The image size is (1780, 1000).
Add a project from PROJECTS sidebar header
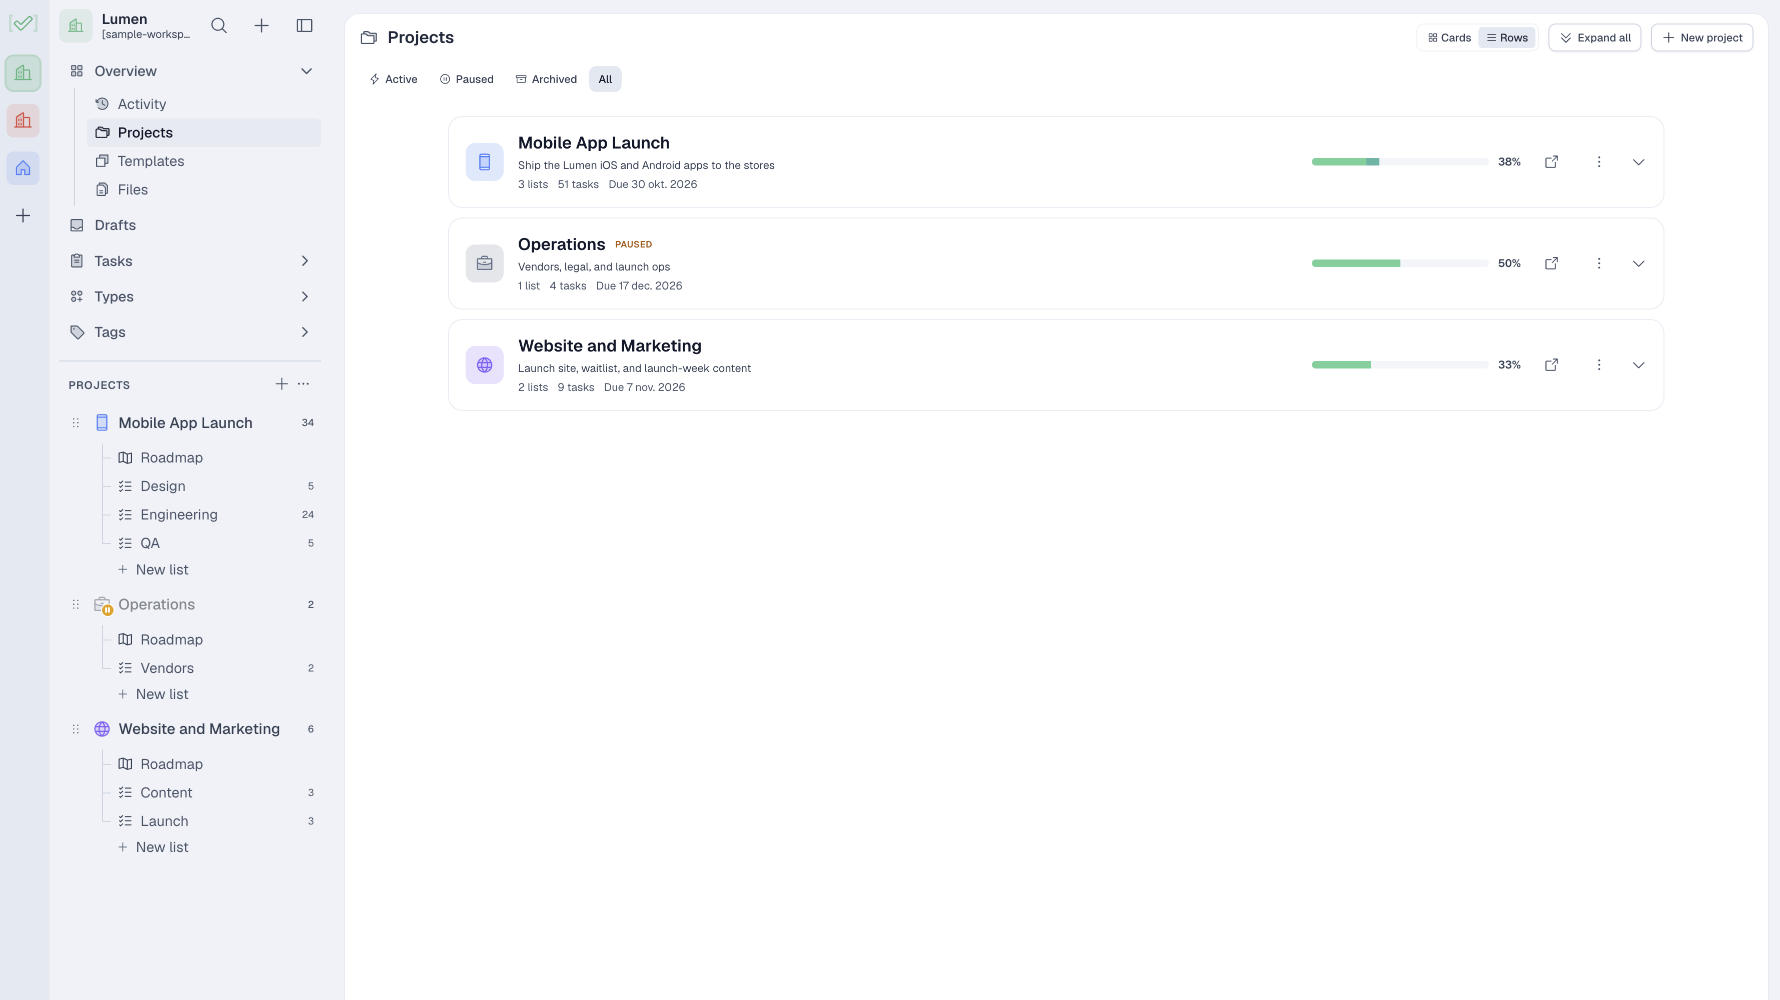click(x=282, y=384)
